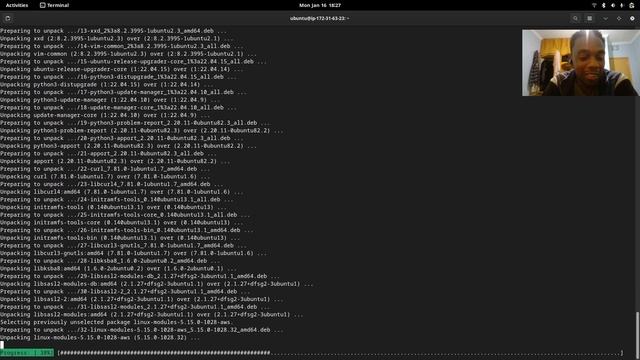Open Wi-Fi network status icon
The height and width of the screenshot is (360, 640).
tap(594, 5)
